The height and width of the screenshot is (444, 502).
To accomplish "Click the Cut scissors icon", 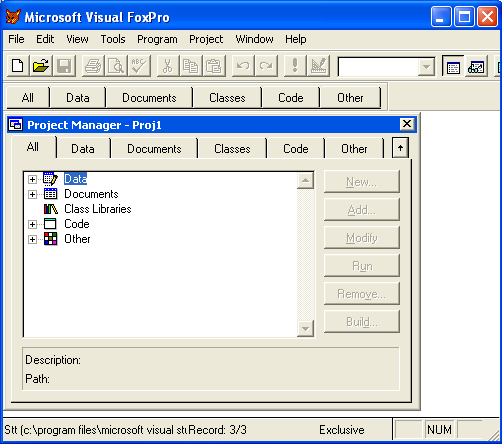I will (x=168, y=66).
